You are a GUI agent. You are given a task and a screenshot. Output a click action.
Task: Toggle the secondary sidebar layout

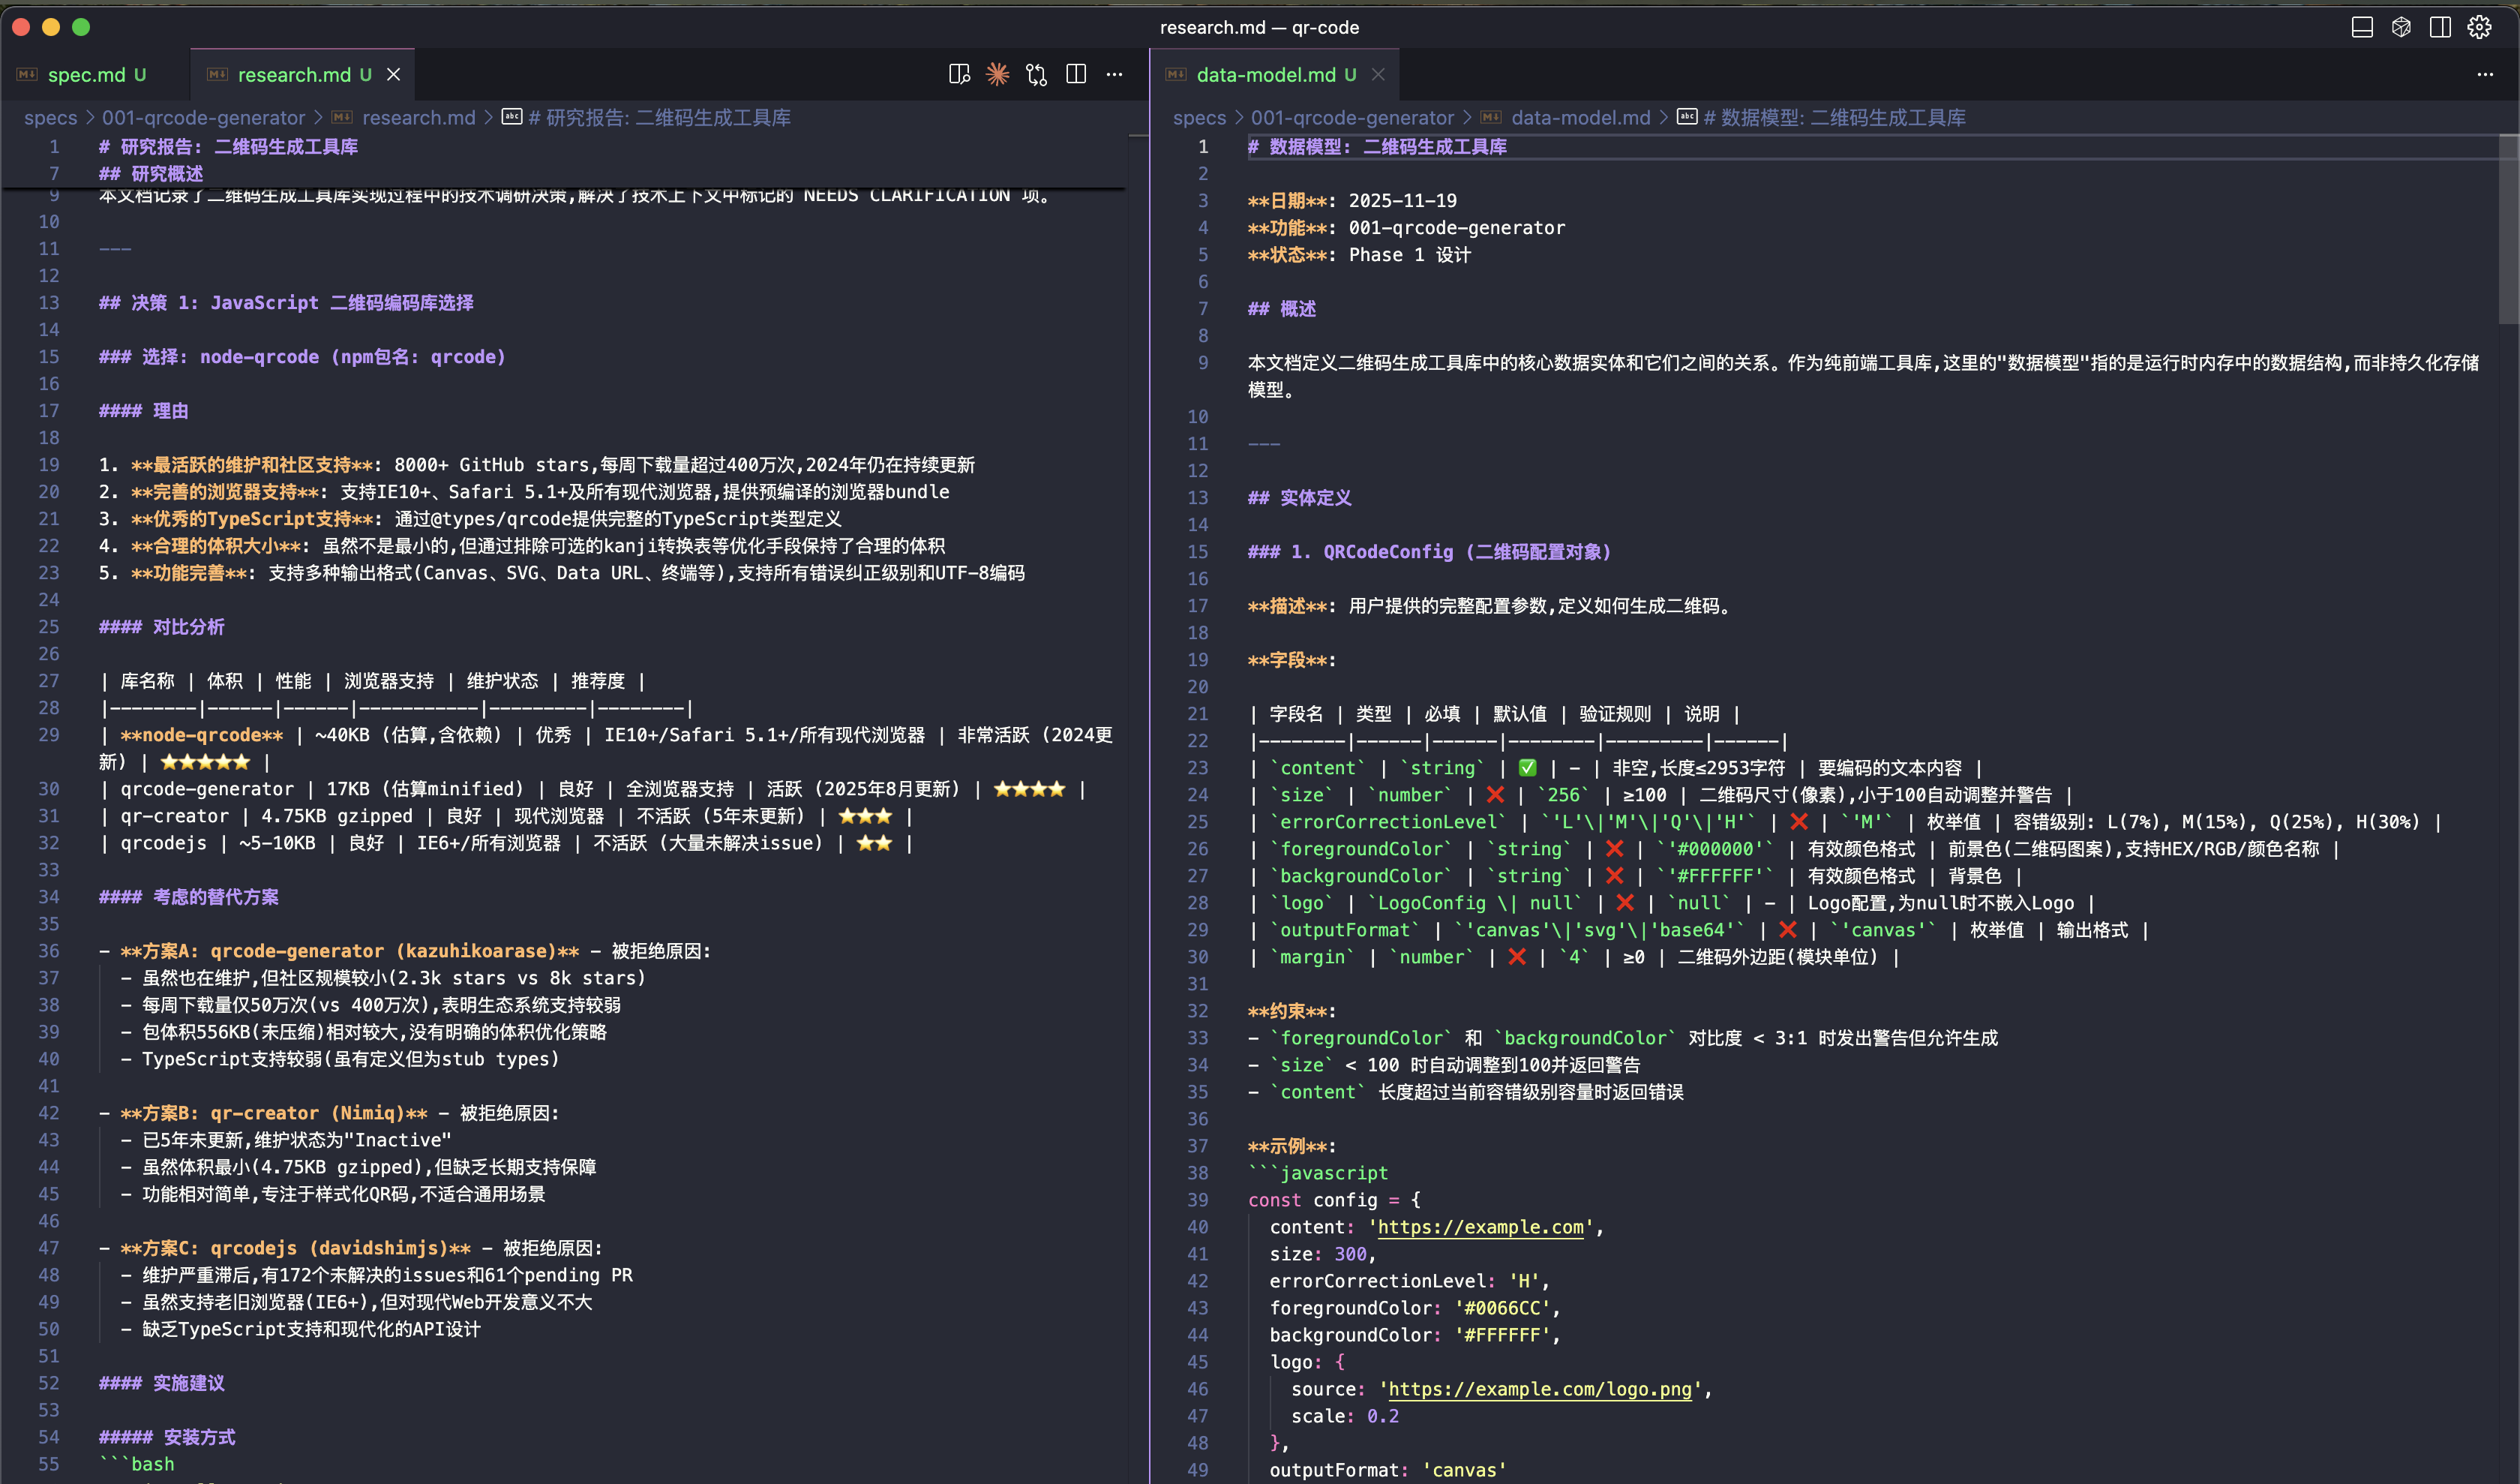(2440, 27)
